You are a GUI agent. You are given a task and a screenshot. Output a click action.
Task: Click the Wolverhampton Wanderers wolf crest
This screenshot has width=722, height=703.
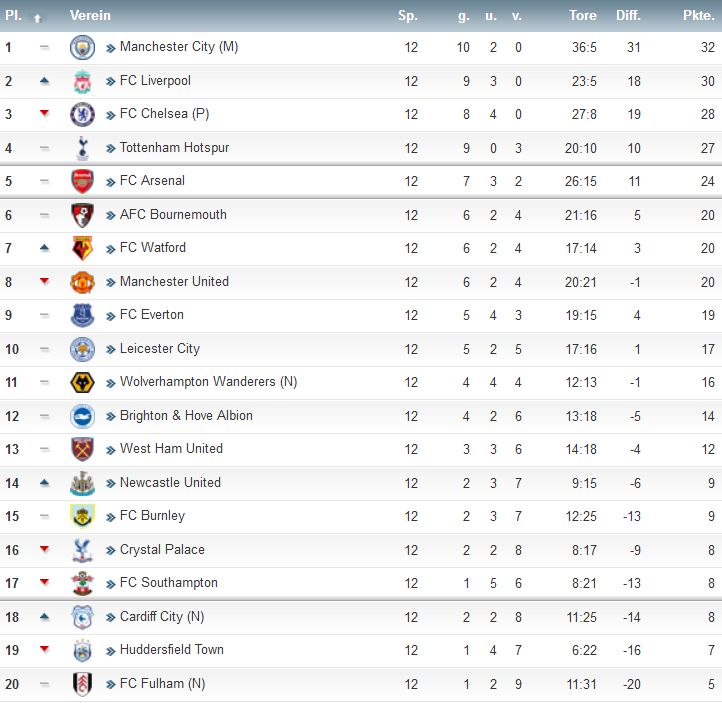[x=82, y=383]
